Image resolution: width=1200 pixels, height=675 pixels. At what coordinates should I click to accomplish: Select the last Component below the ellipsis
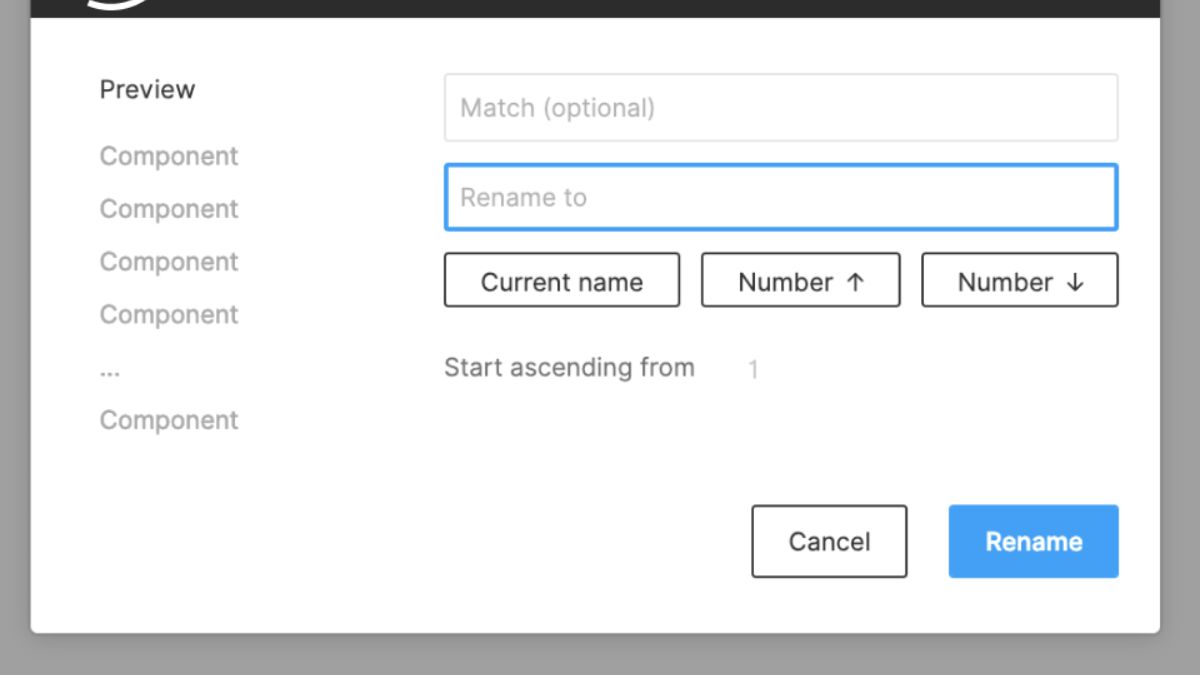(169, 420)
